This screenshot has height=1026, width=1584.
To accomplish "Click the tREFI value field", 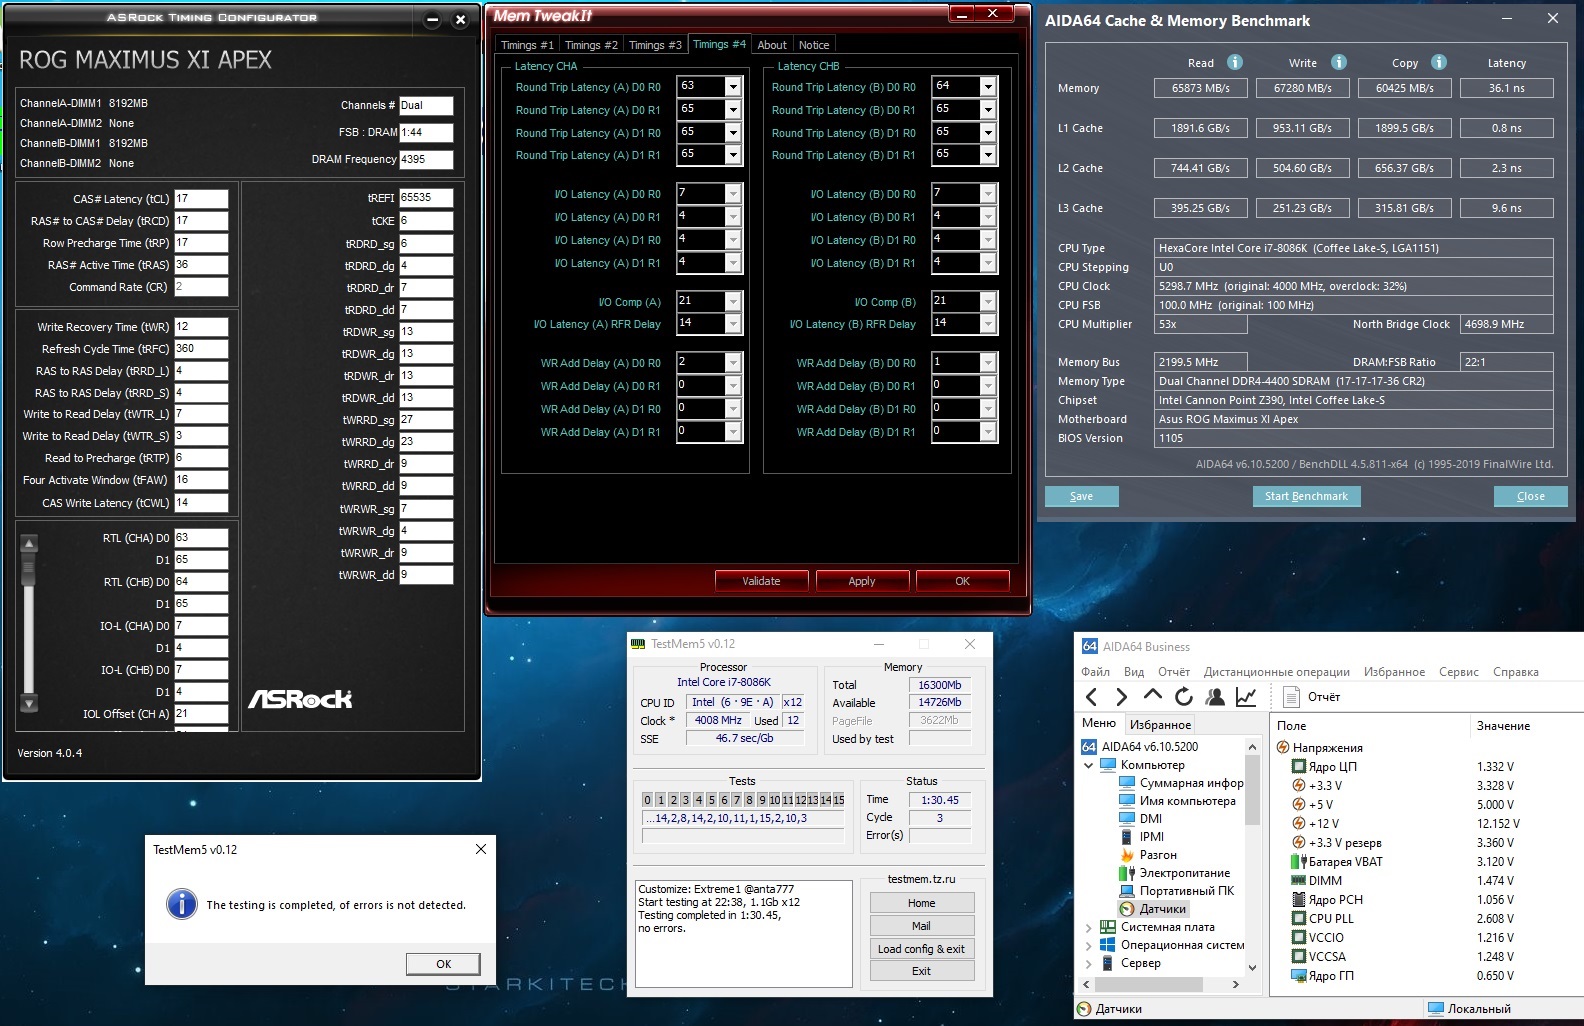I will 426,198.
